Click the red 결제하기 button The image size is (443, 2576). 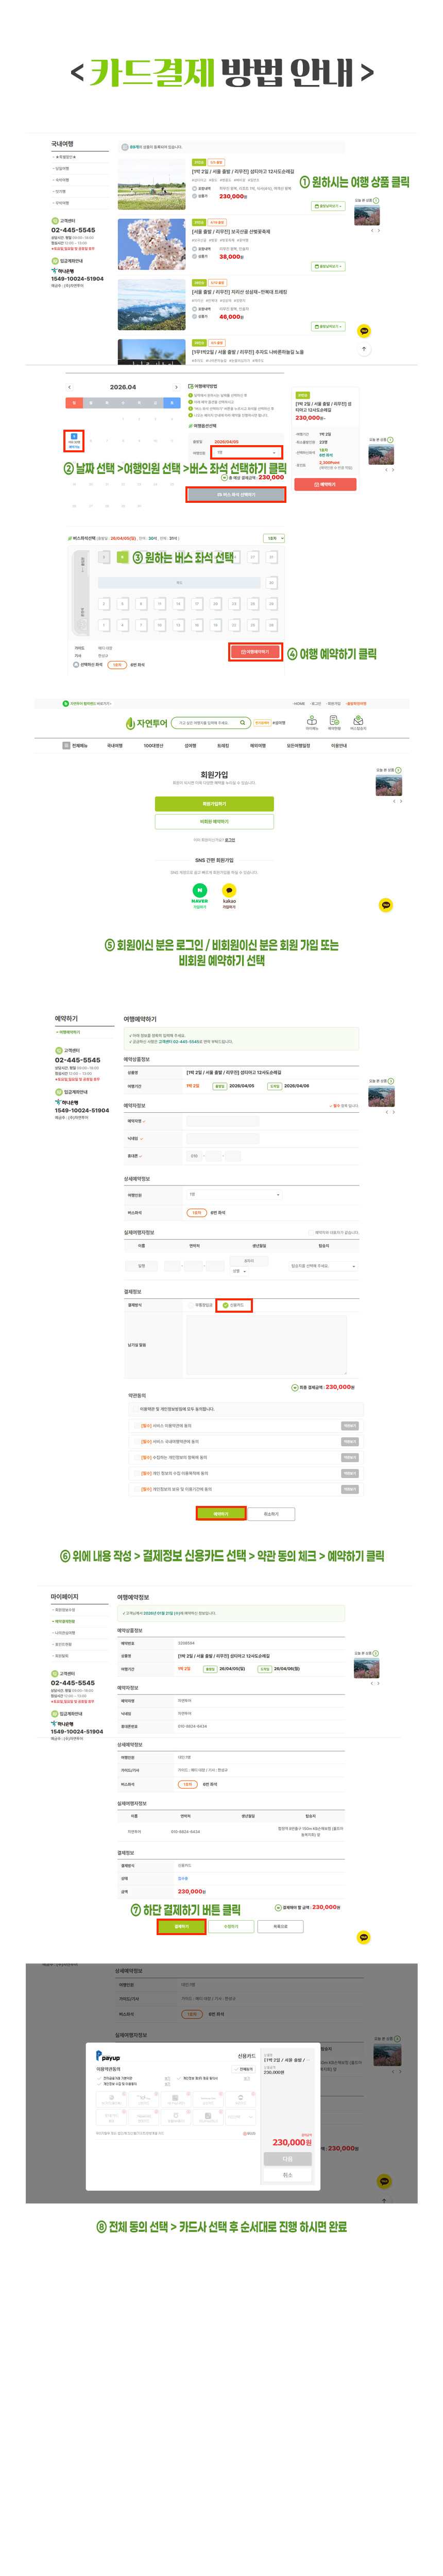click(x=181, y=1926)
